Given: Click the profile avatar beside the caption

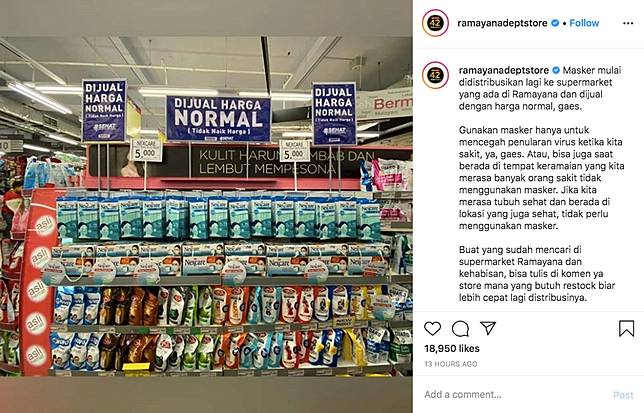Looking at the screenshot, I should point(435,75).
